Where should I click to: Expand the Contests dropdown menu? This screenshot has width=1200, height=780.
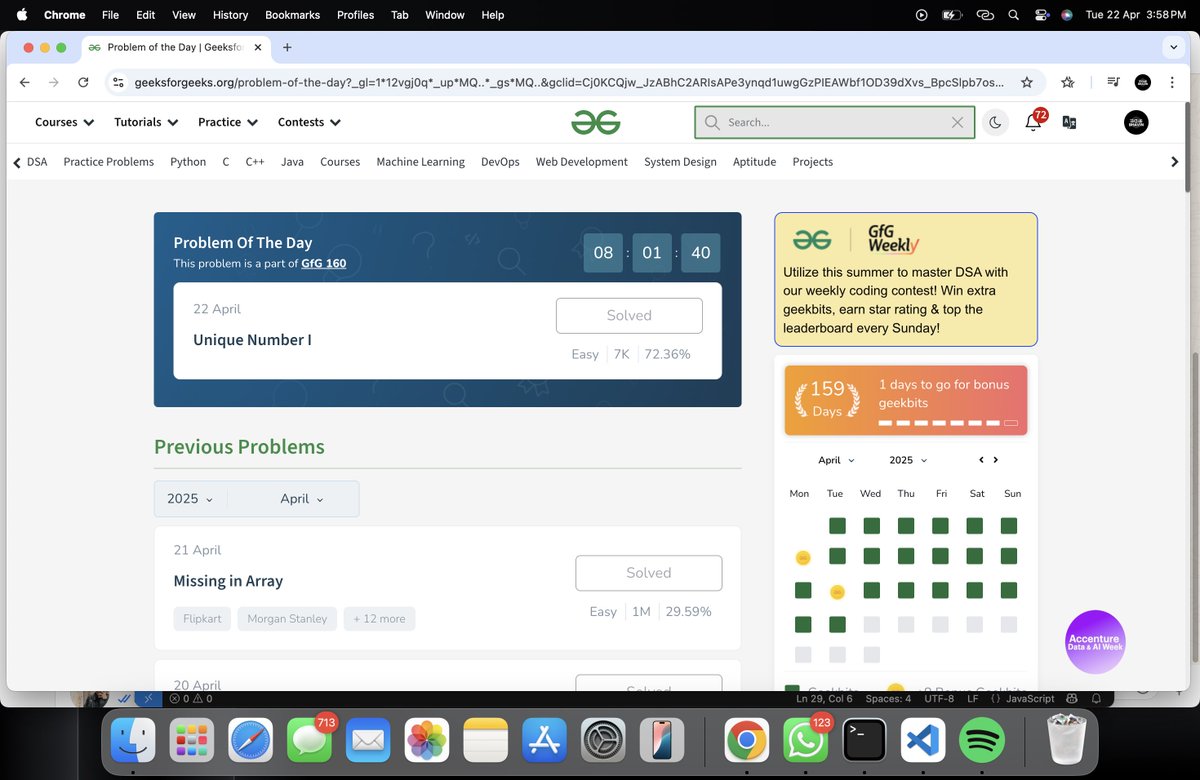coord(310,122)
